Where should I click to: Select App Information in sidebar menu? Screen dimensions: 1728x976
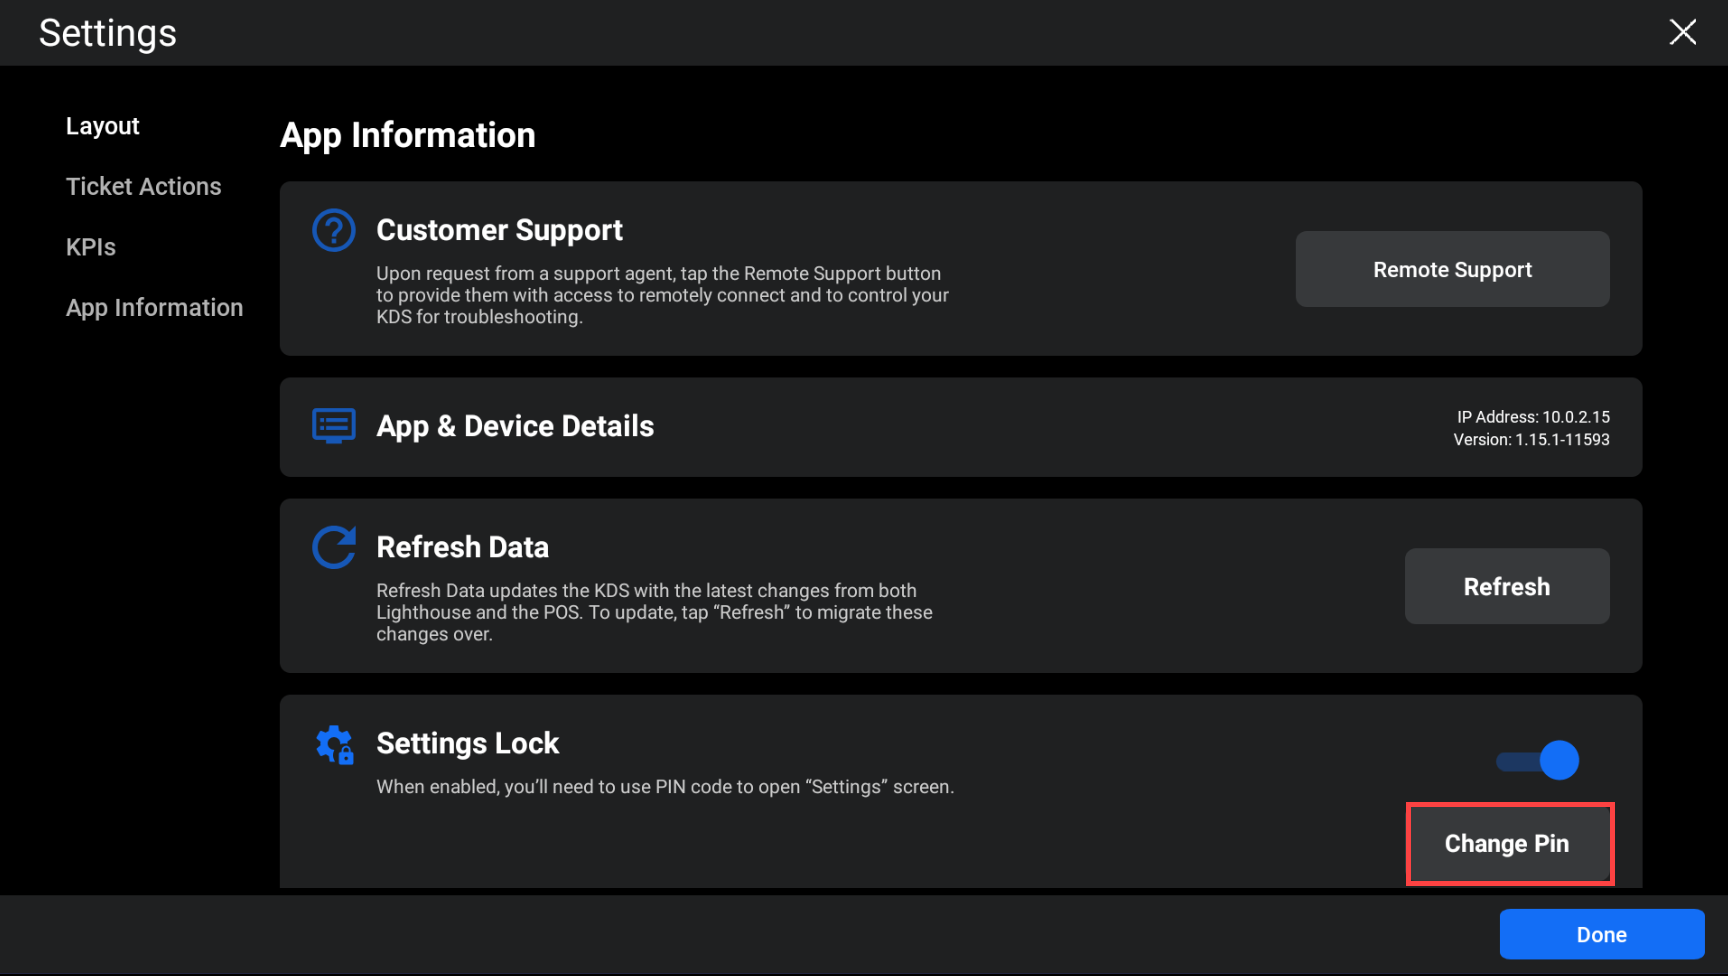pyautogui.click(x=154, y=308)
